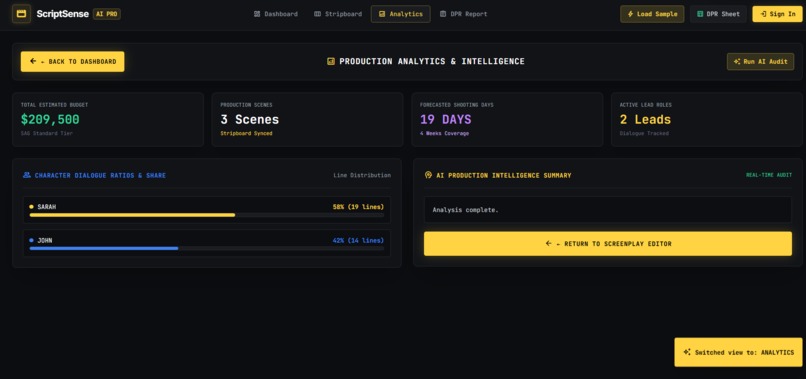Click the 2 Leads value
806x379 pixels.
pyautogui.click(x=645, y=120)
